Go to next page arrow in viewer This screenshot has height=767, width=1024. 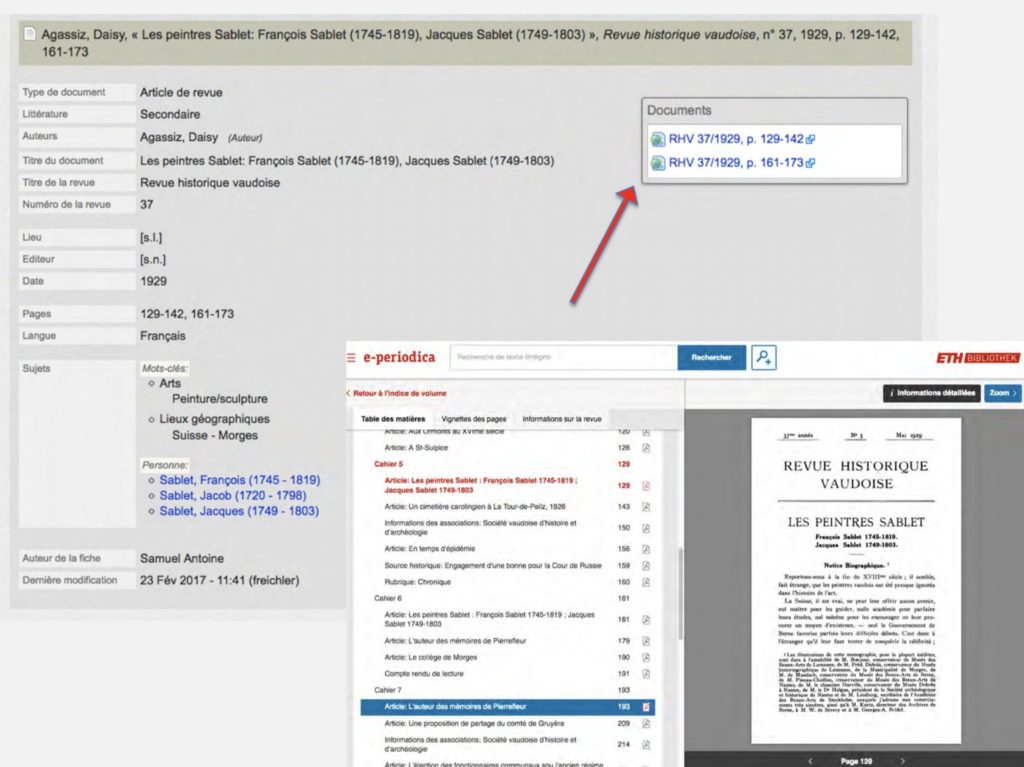click(x=902, y=761)
